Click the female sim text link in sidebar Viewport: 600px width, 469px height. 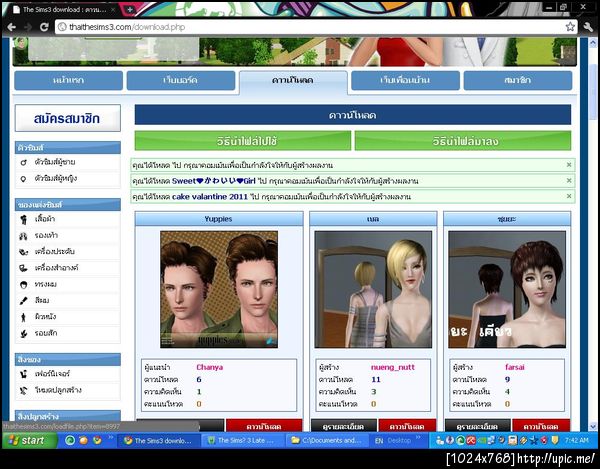click(55, 179)
